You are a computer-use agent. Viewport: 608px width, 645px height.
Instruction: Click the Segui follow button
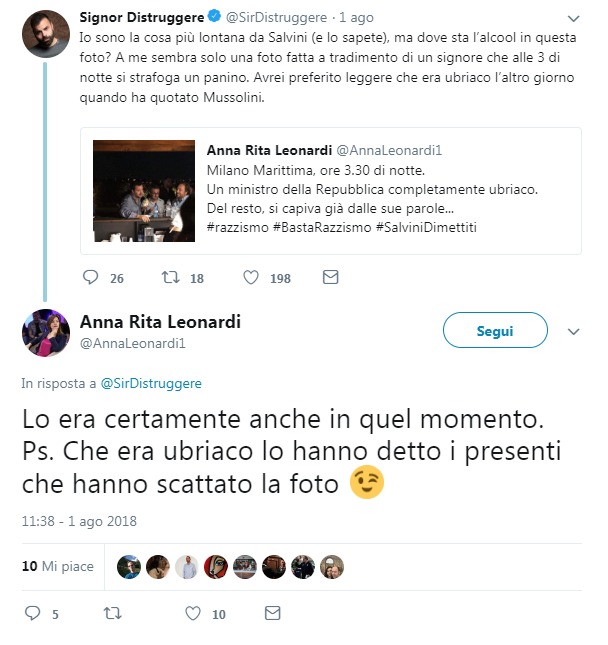tap(495, 330)
